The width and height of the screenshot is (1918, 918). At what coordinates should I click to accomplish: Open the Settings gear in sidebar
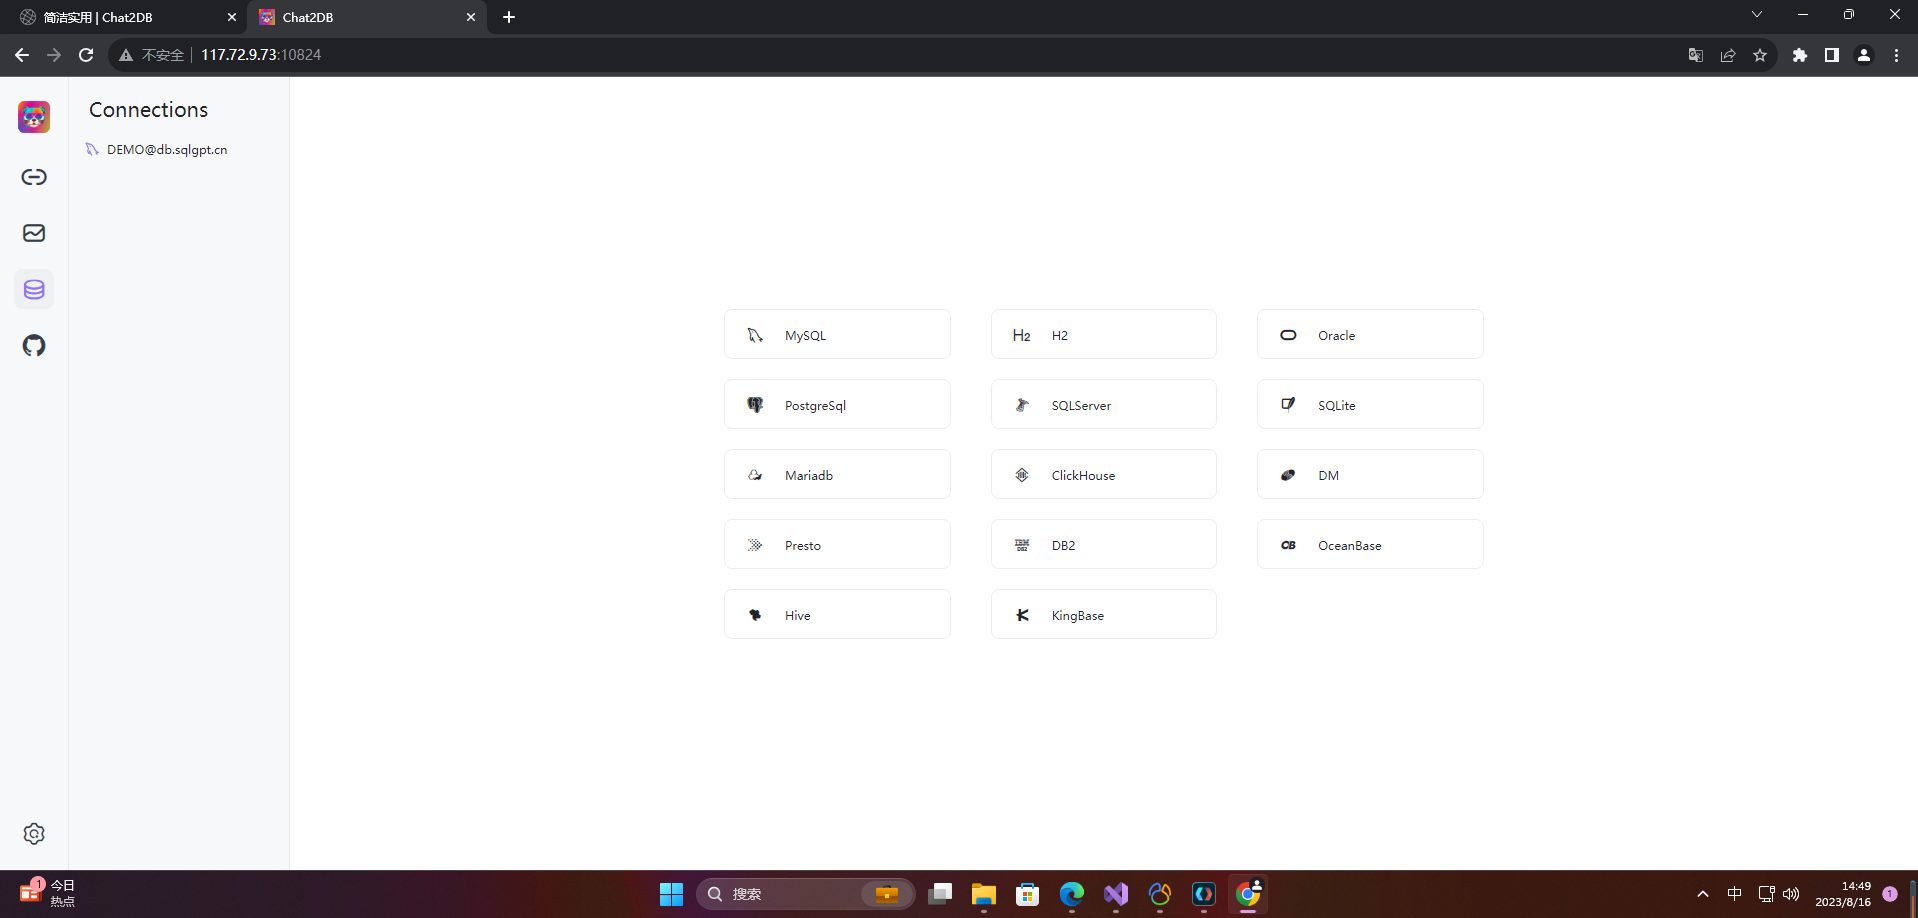(x=34, y=834)
